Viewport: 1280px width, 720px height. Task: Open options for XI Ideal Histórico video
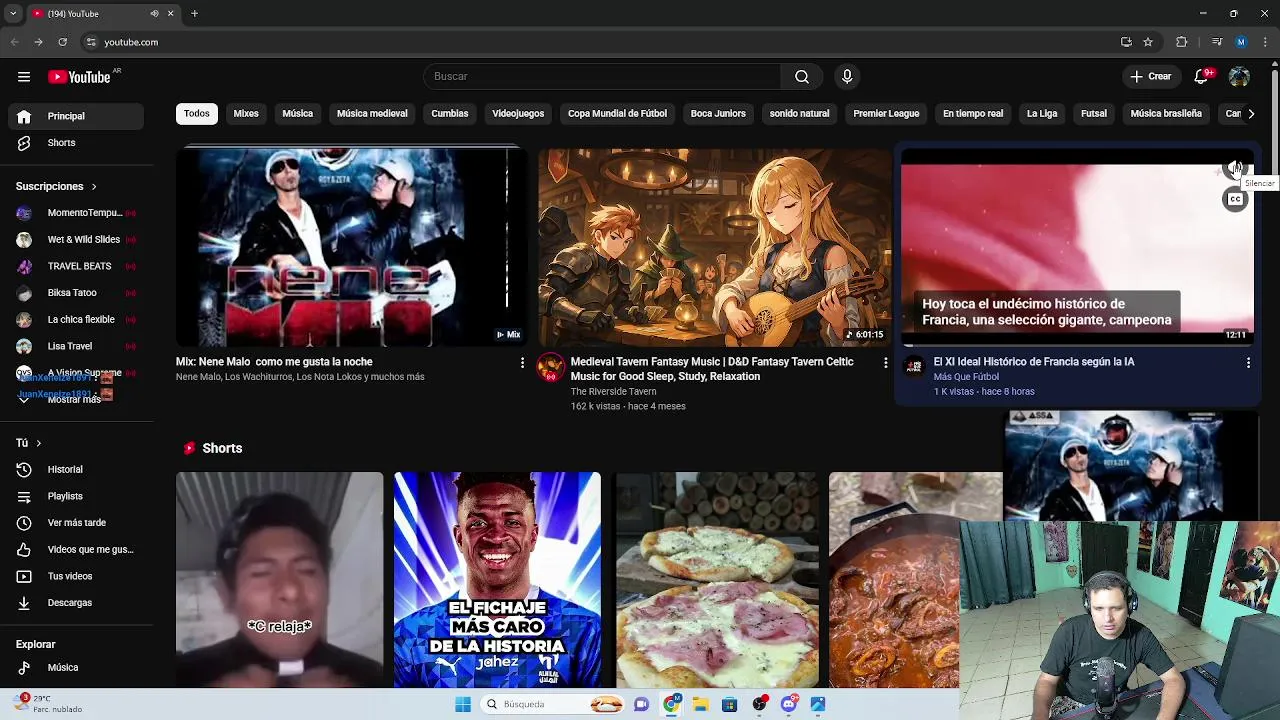click(1248, 362)
